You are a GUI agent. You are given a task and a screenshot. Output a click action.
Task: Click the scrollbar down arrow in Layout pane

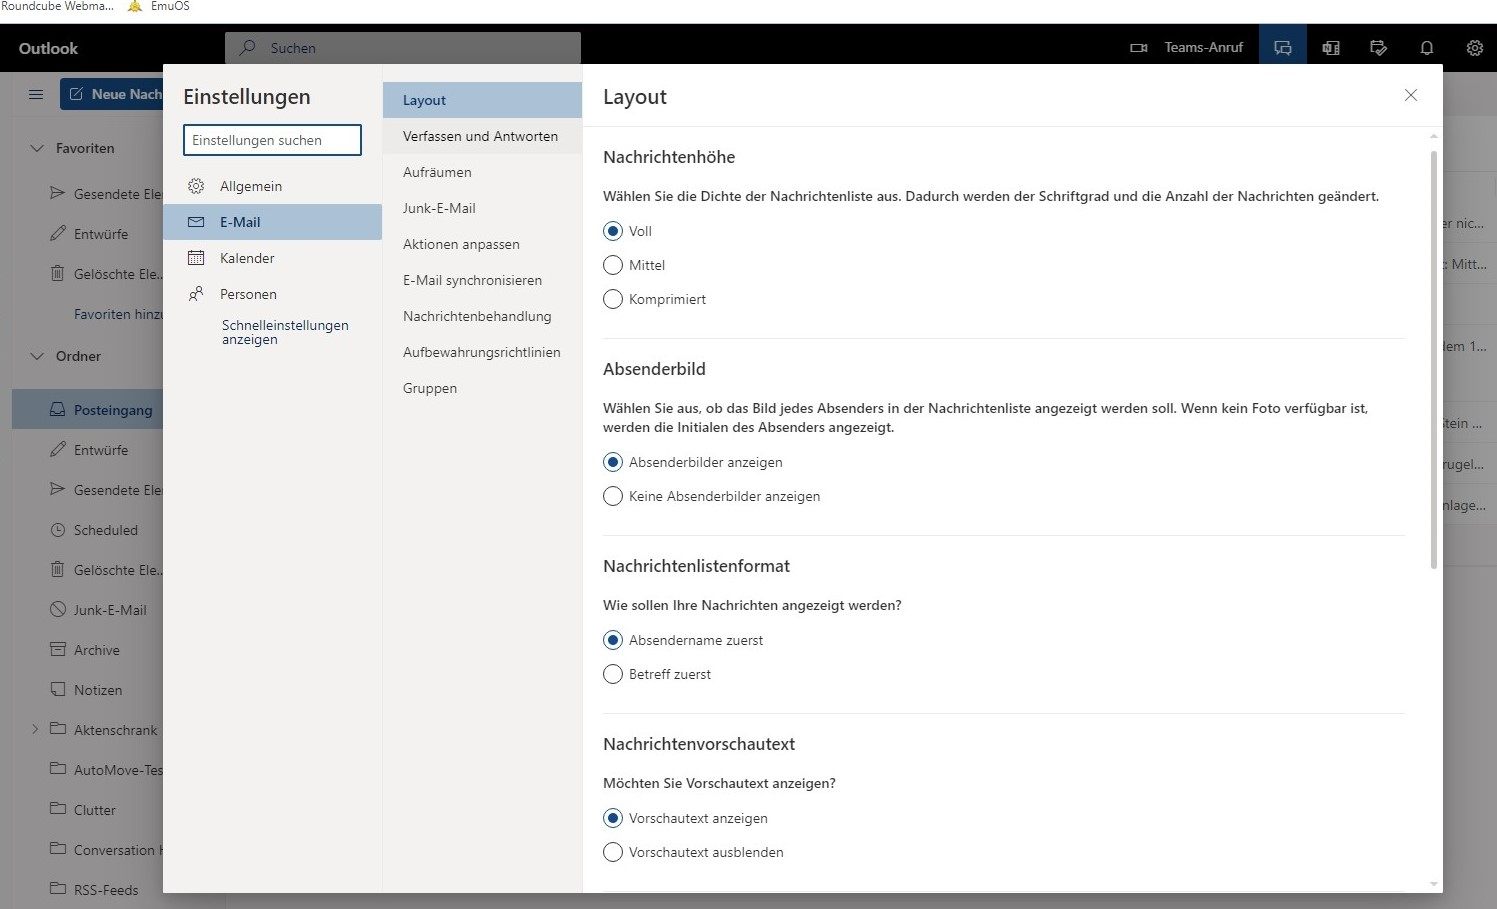[x=1434, y=884]
